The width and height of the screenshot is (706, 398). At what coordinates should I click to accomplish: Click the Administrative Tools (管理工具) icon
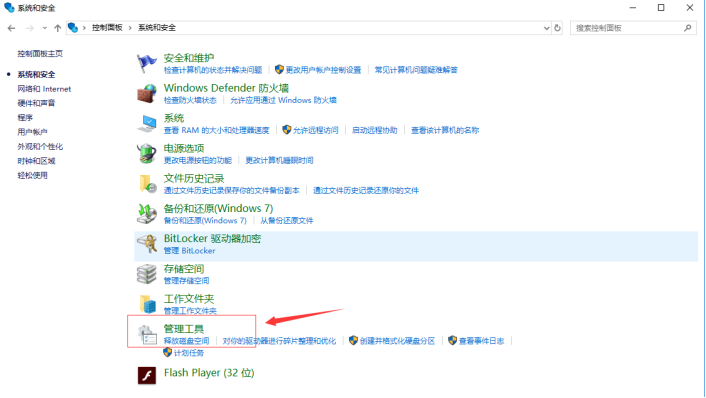coord(146,335)
